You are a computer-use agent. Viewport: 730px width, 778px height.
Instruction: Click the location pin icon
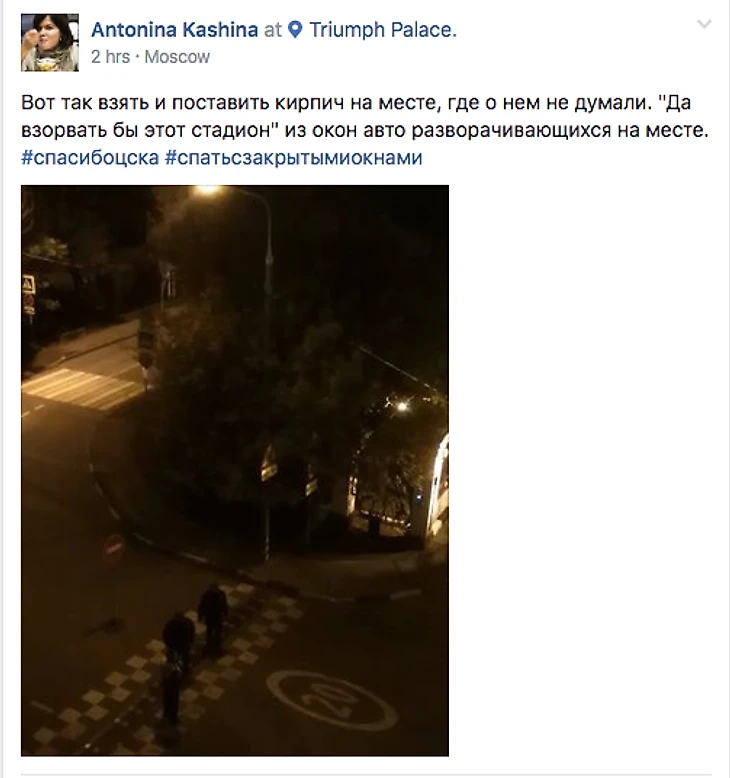(295, 30)
